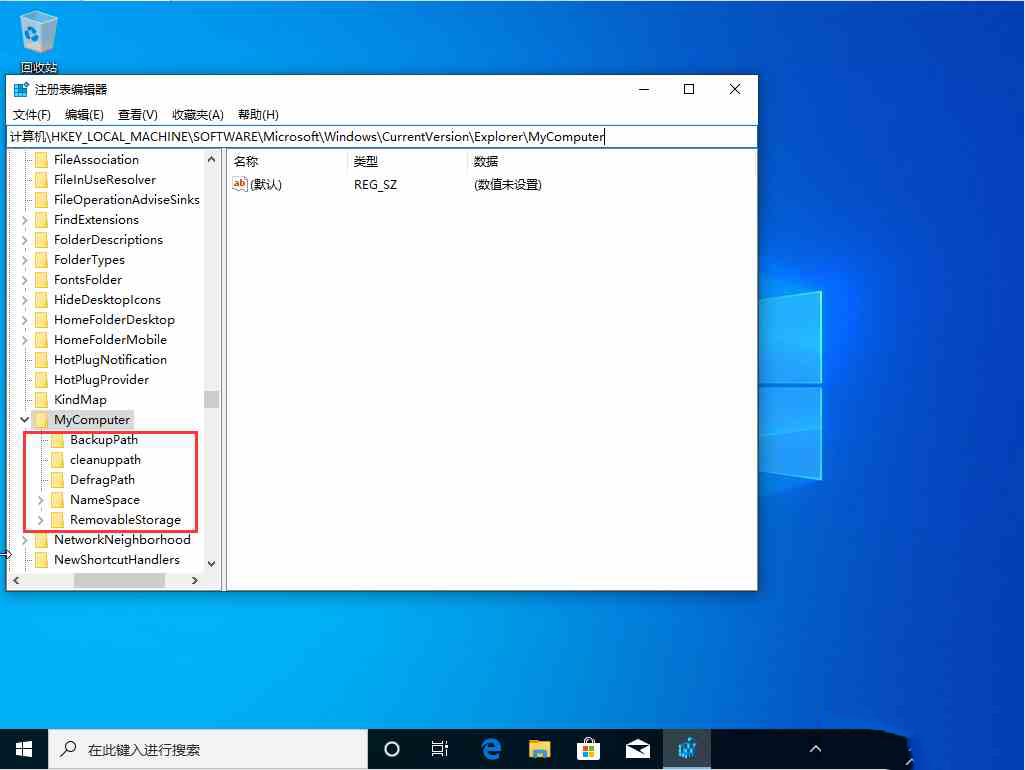Image resolution: width=1025 pixels, height=770 pixels.
Task: Click the horizontal scrollbar thumb in tree
Action: [119, 580]
